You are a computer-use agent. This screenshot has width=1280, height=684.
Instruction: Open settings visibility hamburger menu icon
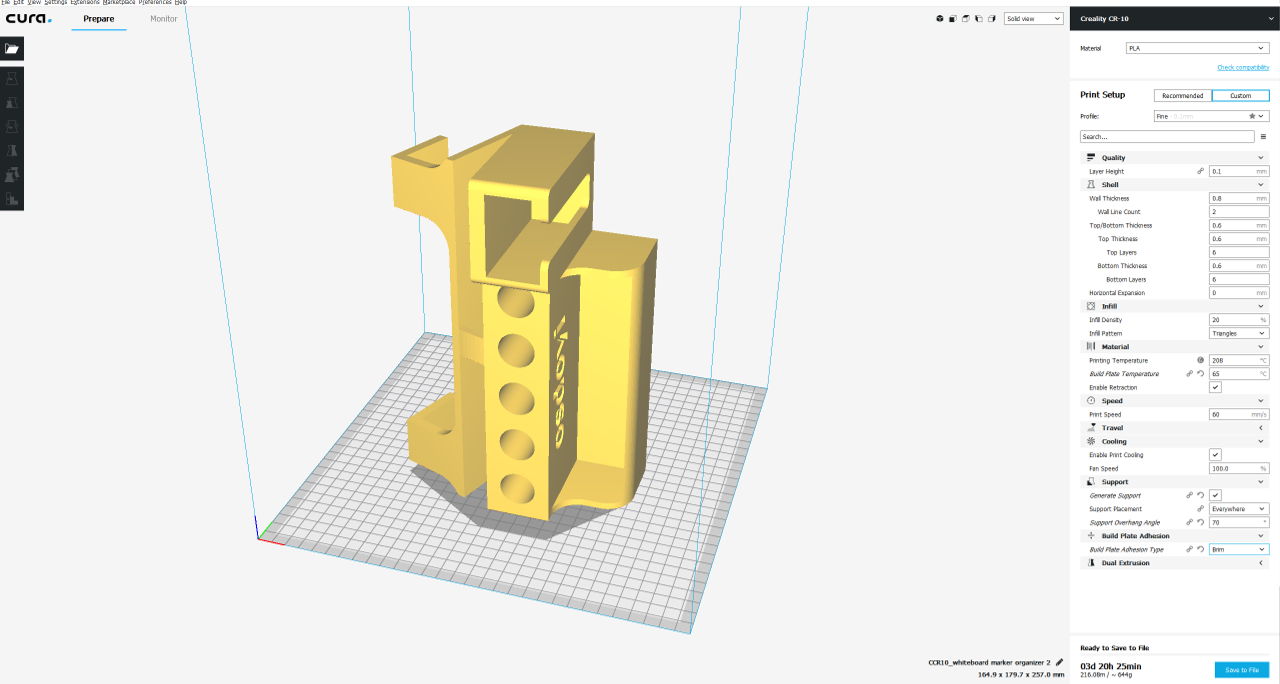coord(1263,137)
